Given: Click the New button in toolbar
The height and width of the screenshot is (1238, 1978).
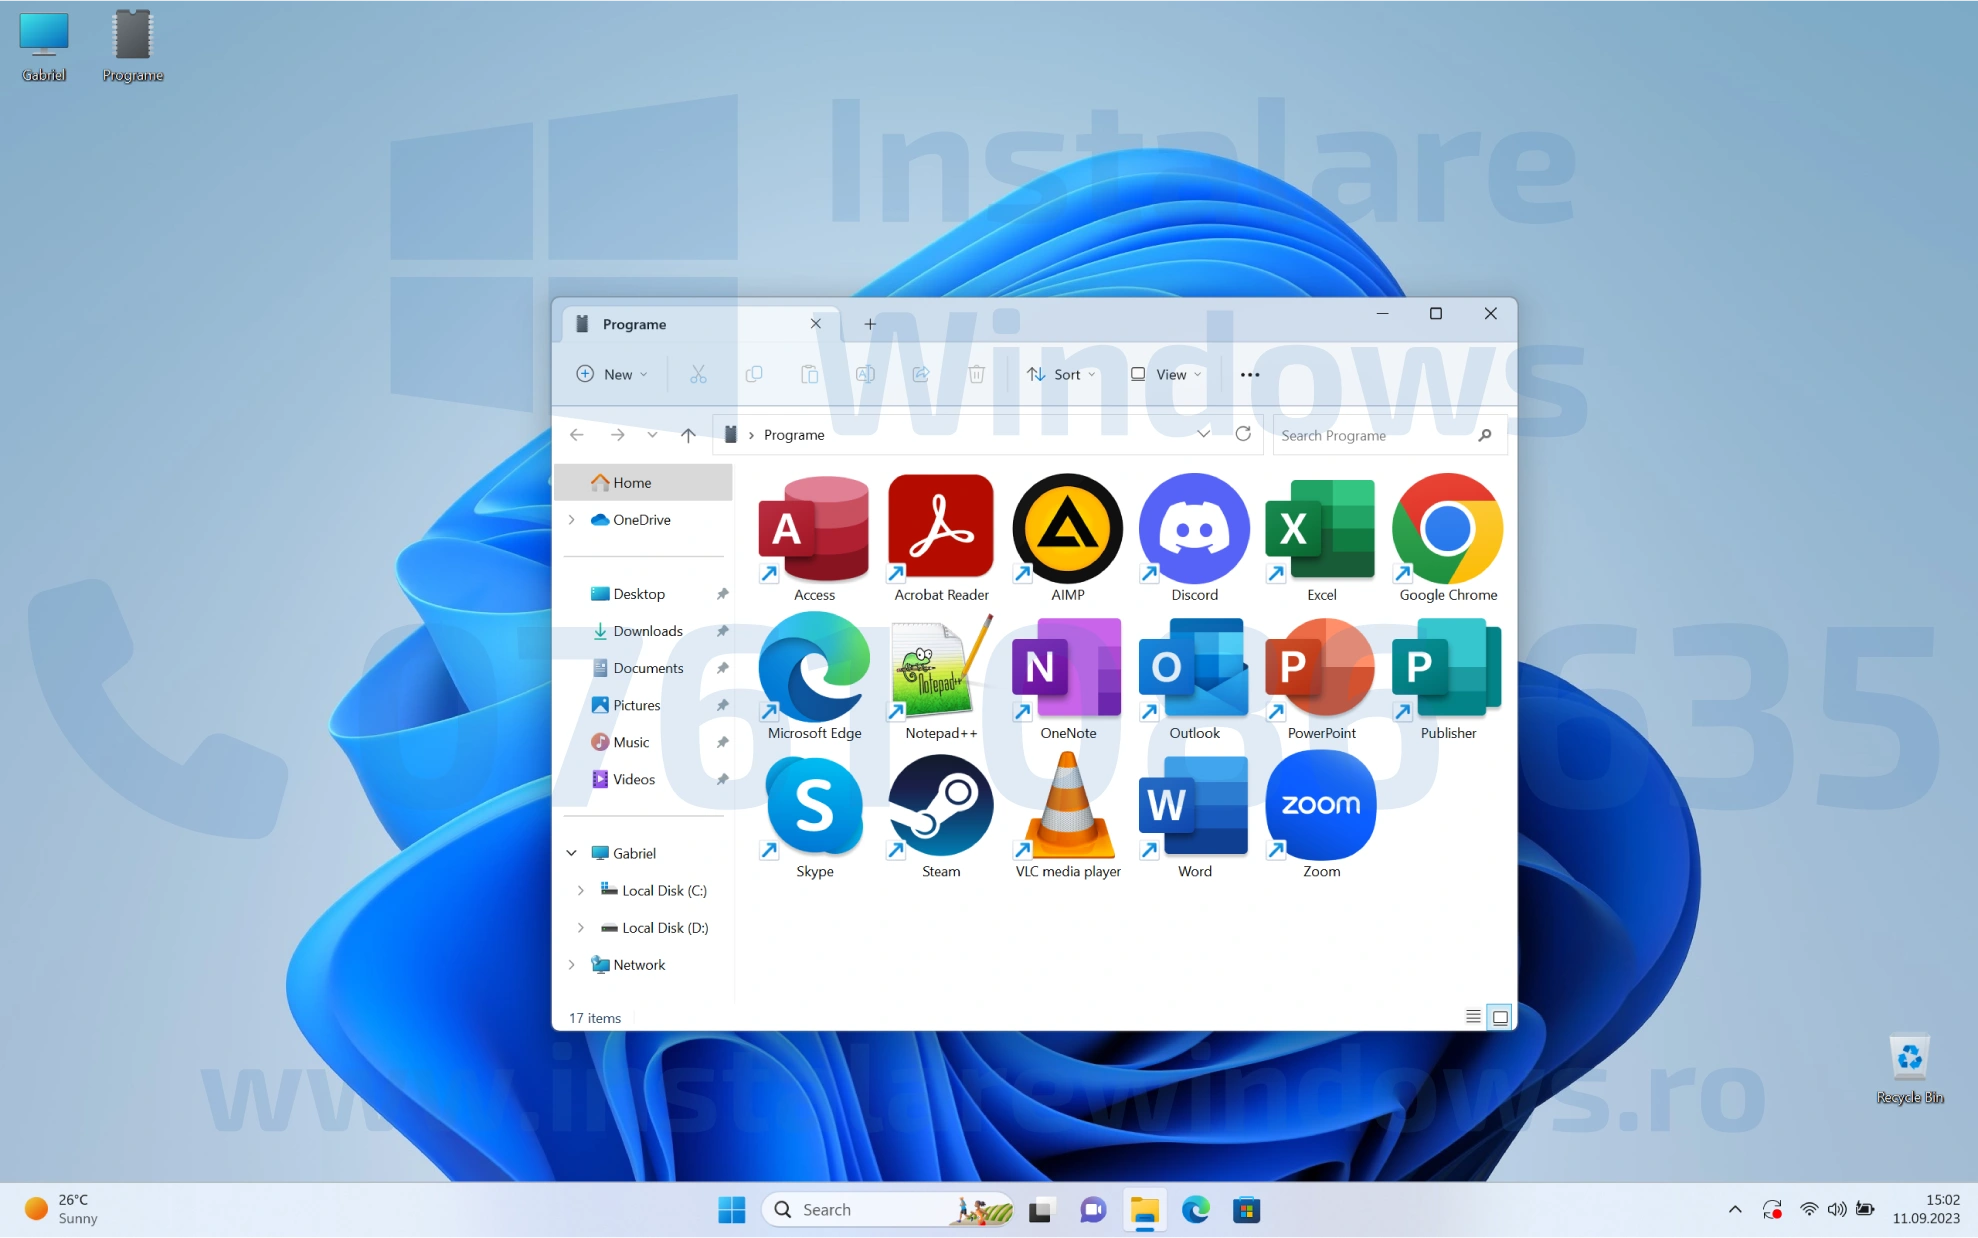Looking at the screenshot, I should pos(612,374).
